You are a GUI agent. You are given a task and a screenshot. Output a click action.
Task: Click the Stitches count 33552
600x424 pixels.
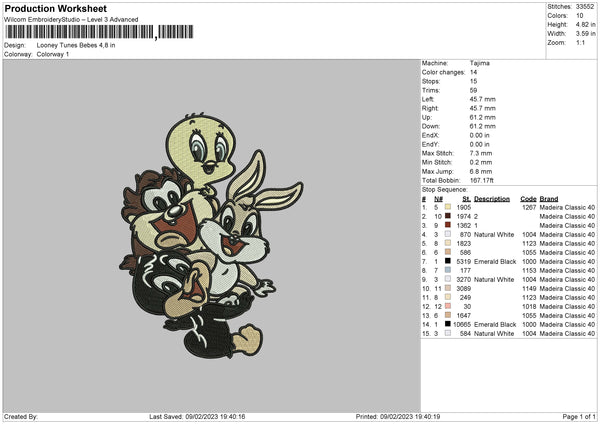[x=585, y=7]
